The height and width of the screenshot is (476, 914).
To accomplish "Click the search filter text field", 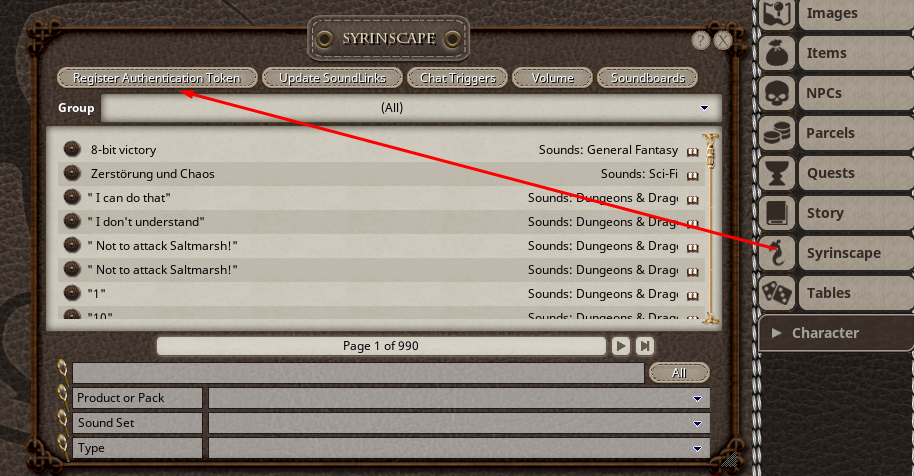I will 358,373.
